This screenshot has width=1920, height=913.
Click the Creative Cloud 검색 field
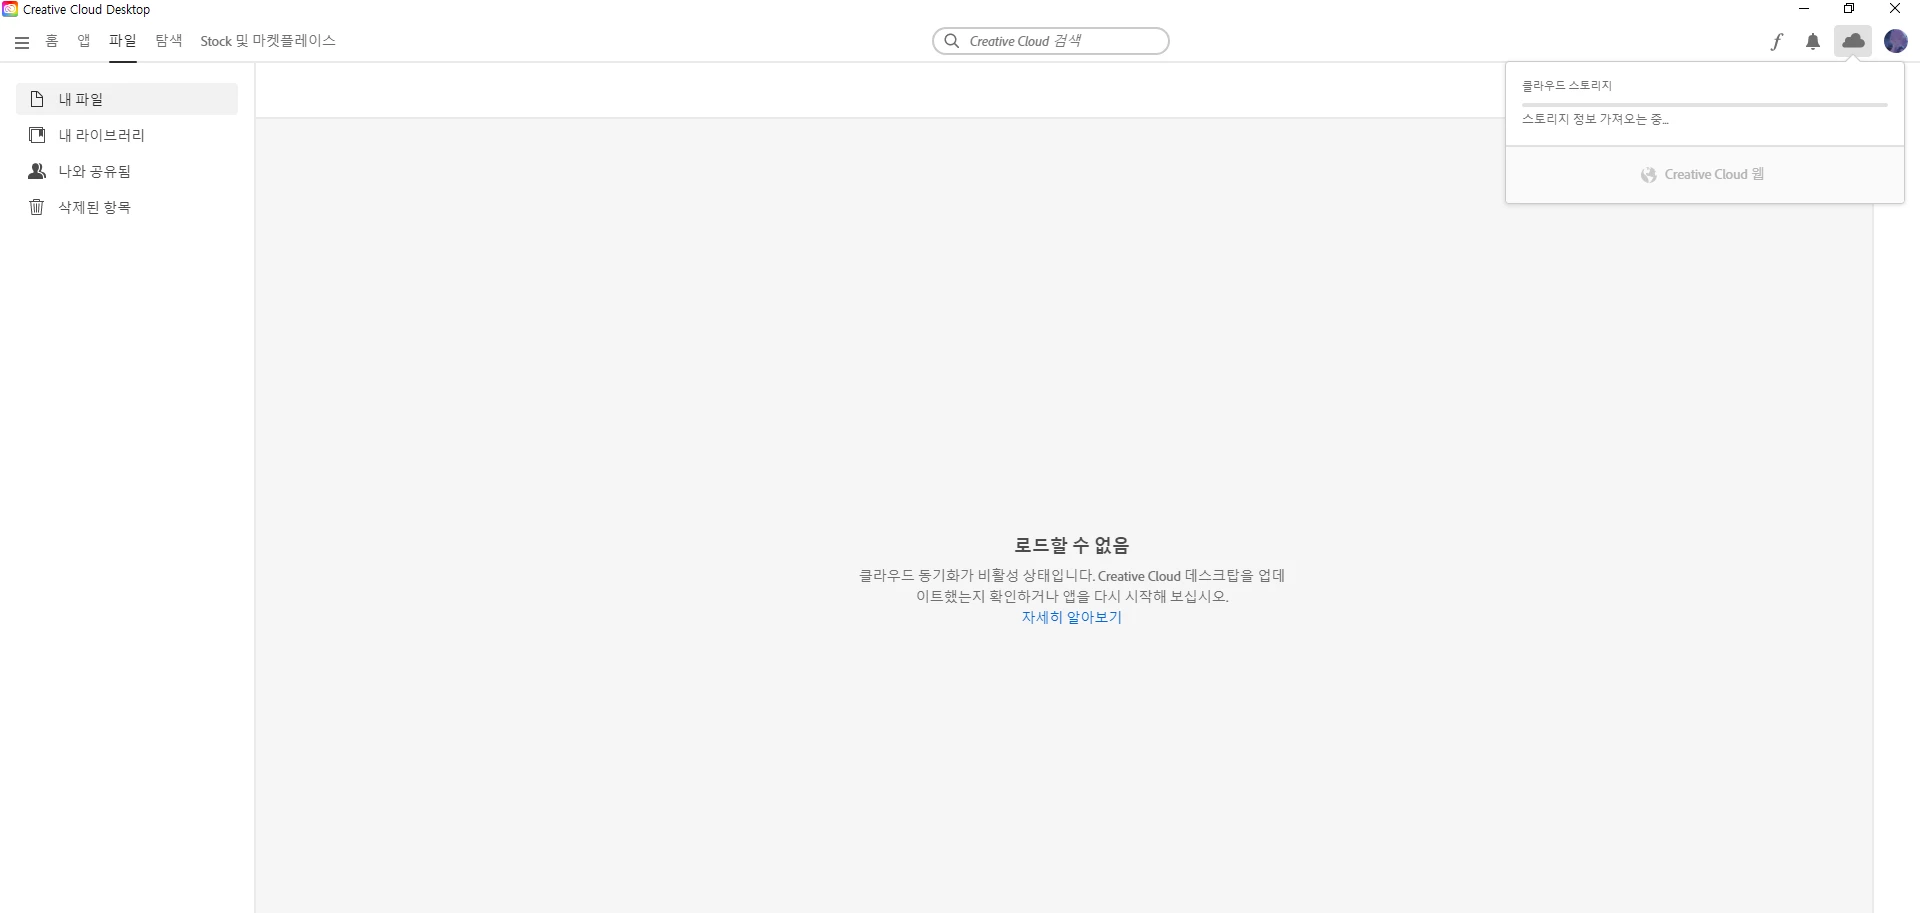[1051, 41]
